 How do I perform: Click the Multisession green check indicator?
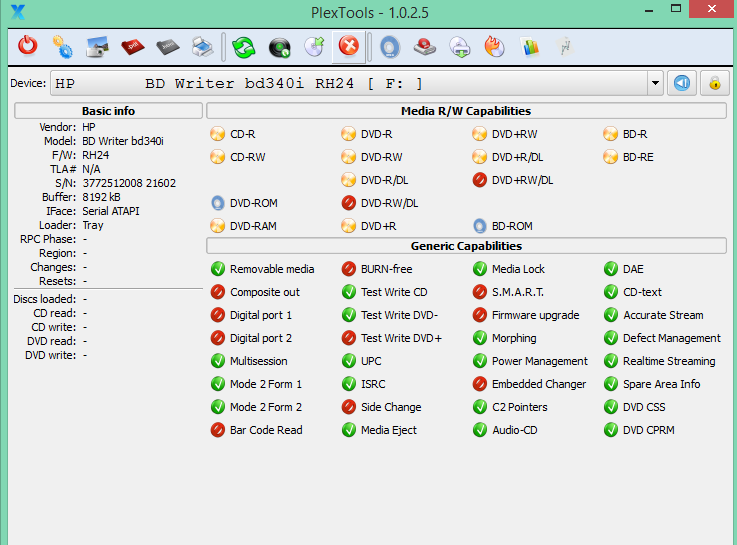pyautogui.click(x=218, y=361)
